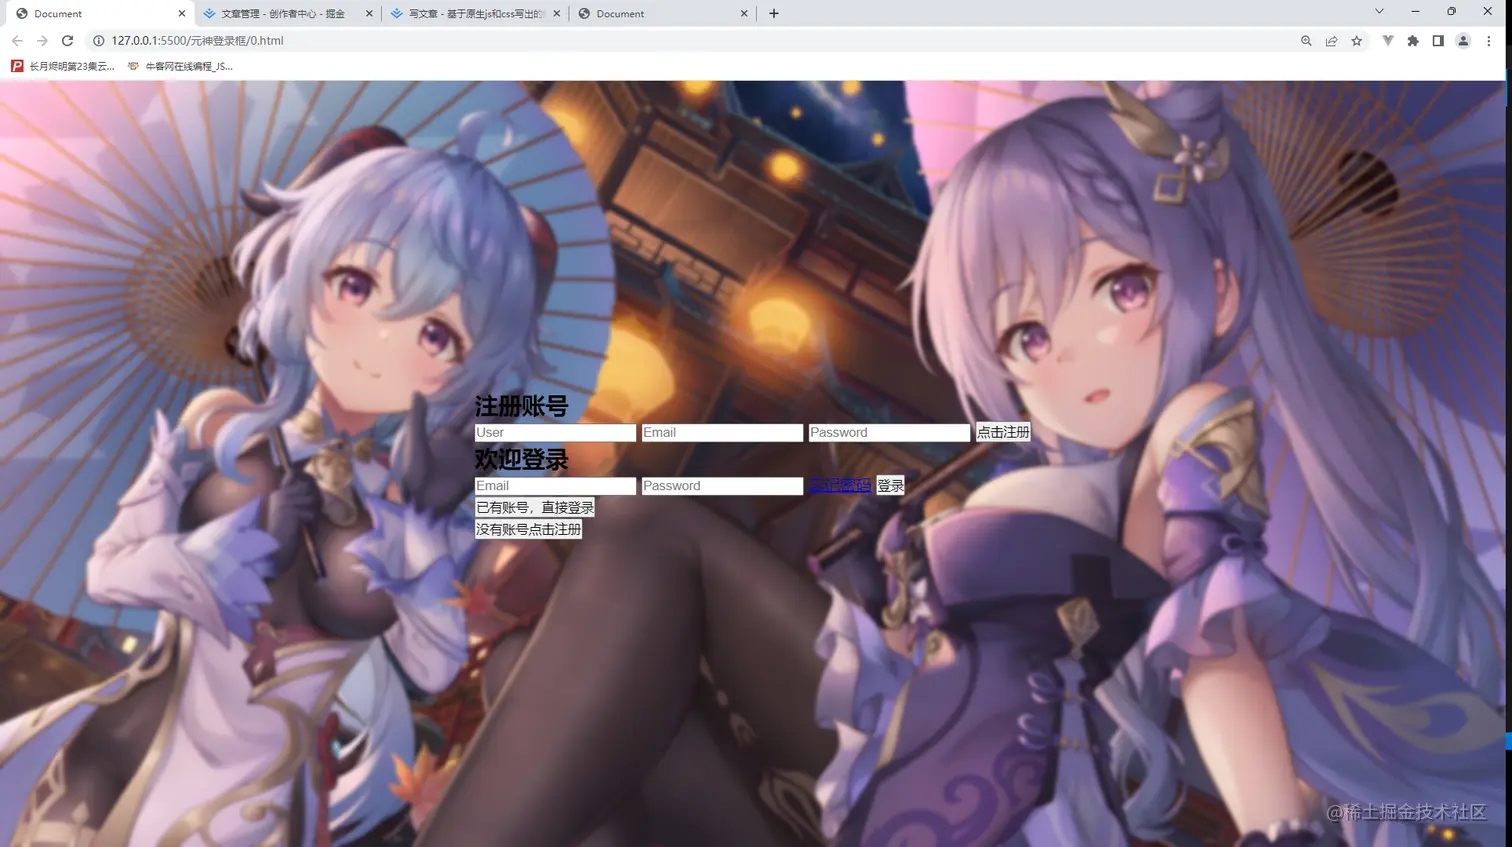Click the 登录 login button
1512x847 pixels.
(x=889, y=485)
